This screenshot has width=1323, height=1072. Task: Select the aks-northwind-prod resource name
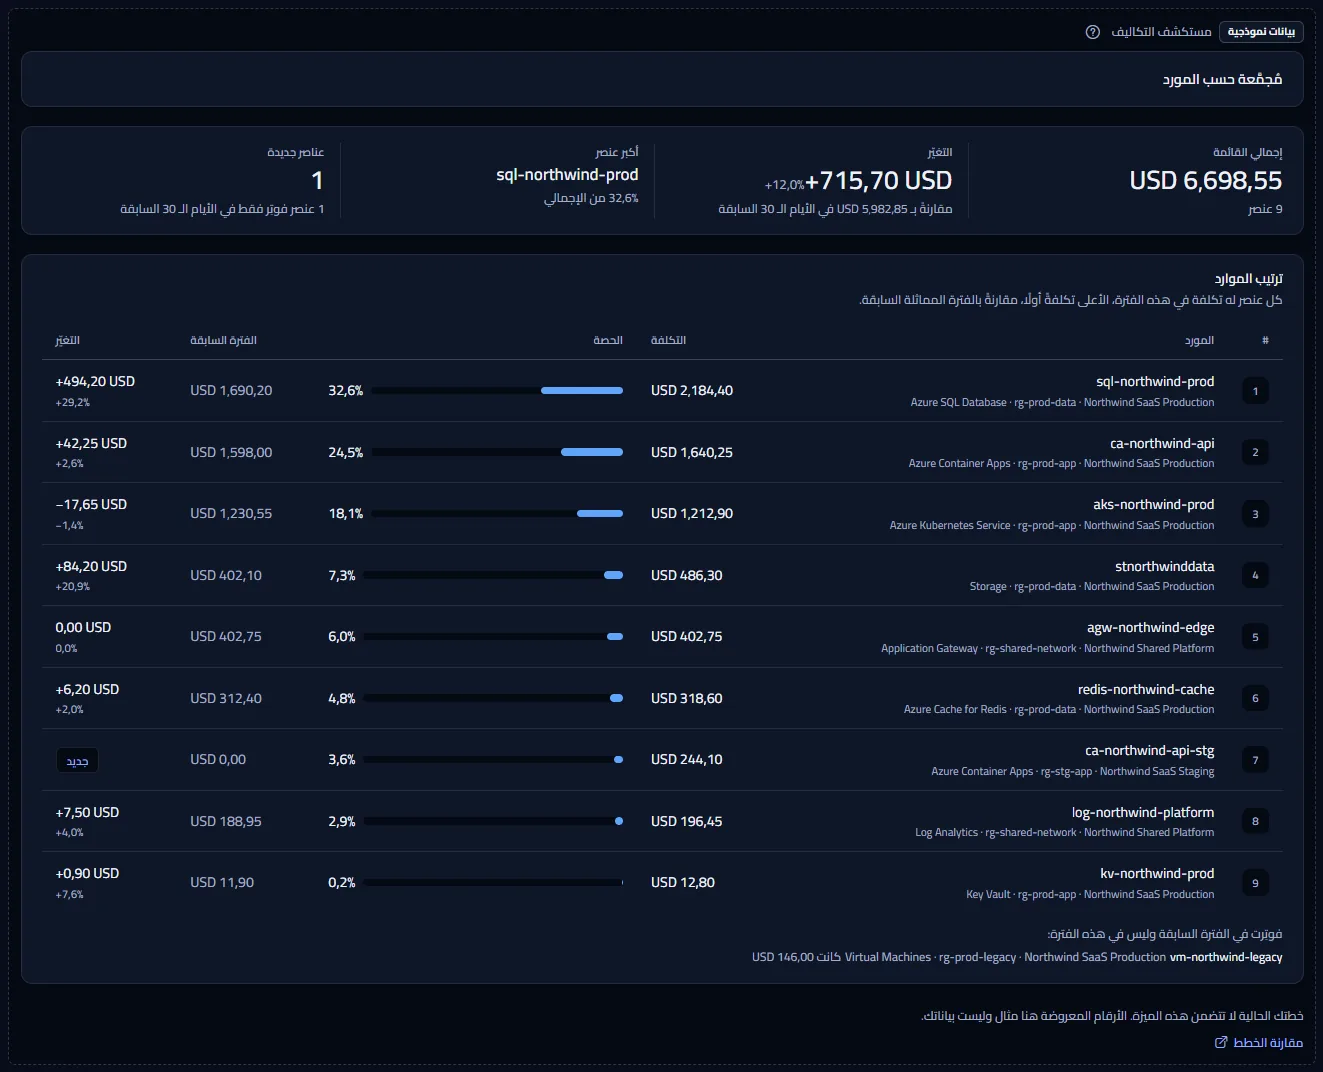[1154, 504]
